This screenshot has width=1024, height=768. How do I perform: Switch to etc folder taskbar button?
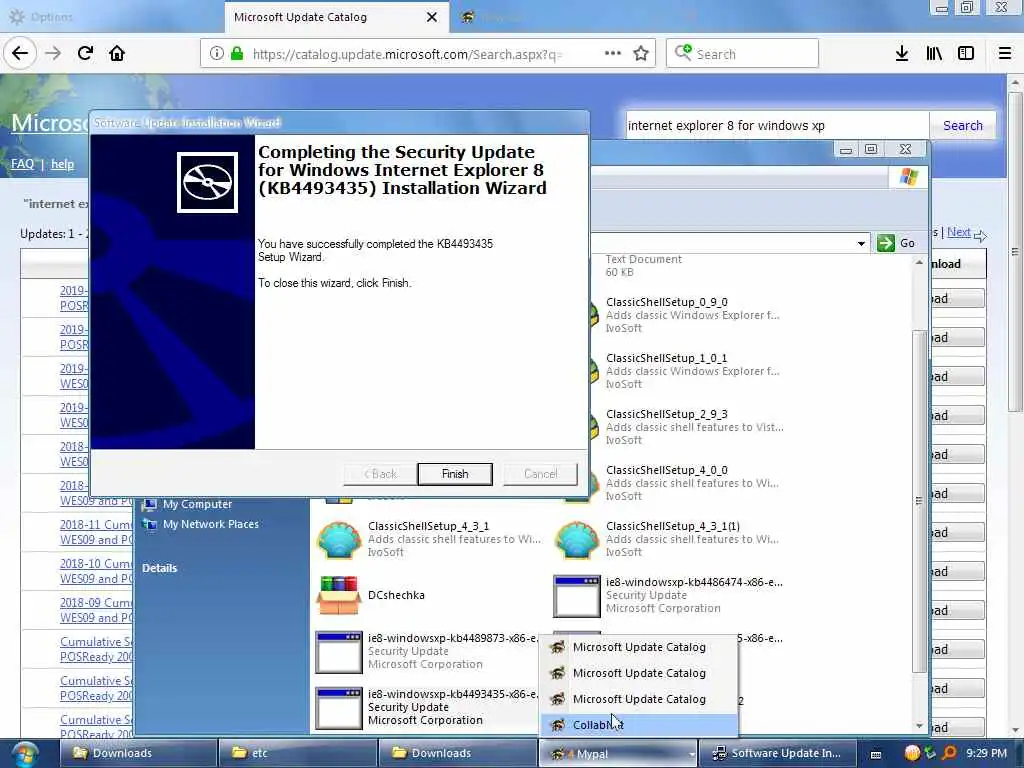[298, 754]
